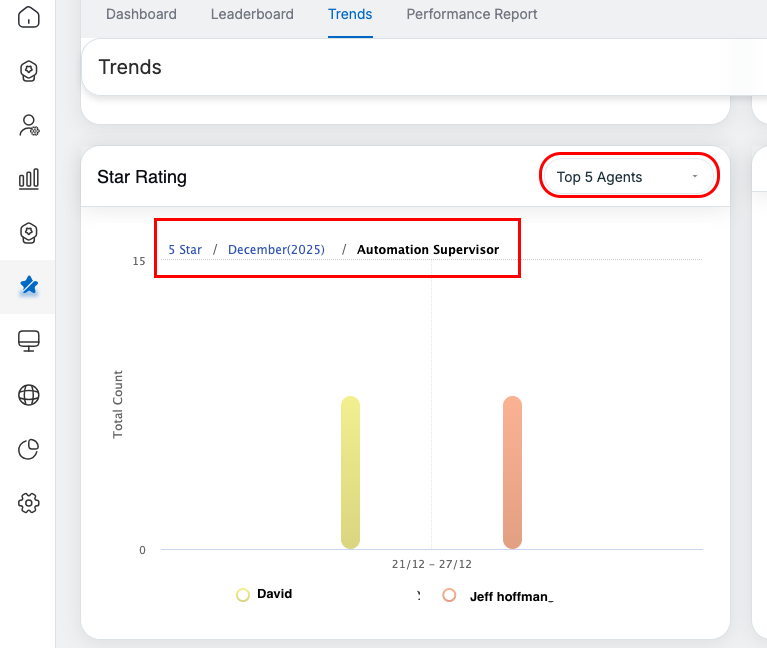Select the Trends tab
767x648 pixels.
pos(350,14)
